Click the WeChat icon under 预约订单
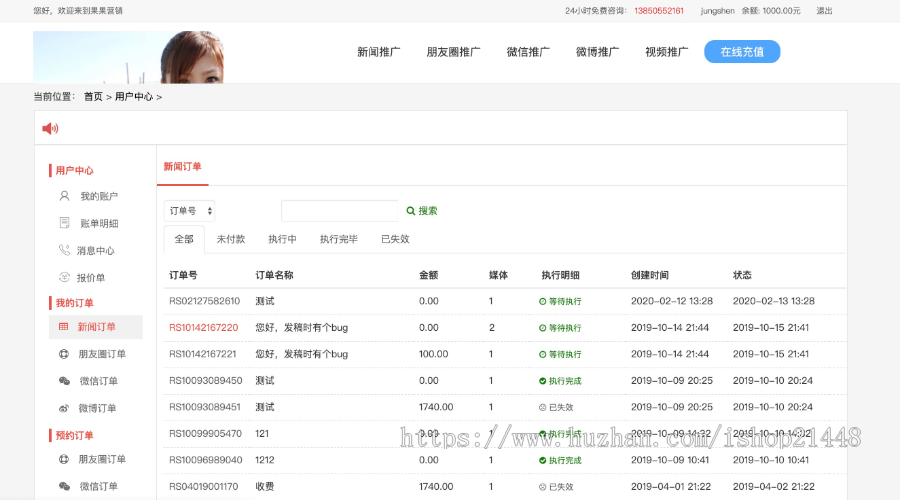Screen dimensions: 900x500 pyautogui.click(x=64, y=486)
